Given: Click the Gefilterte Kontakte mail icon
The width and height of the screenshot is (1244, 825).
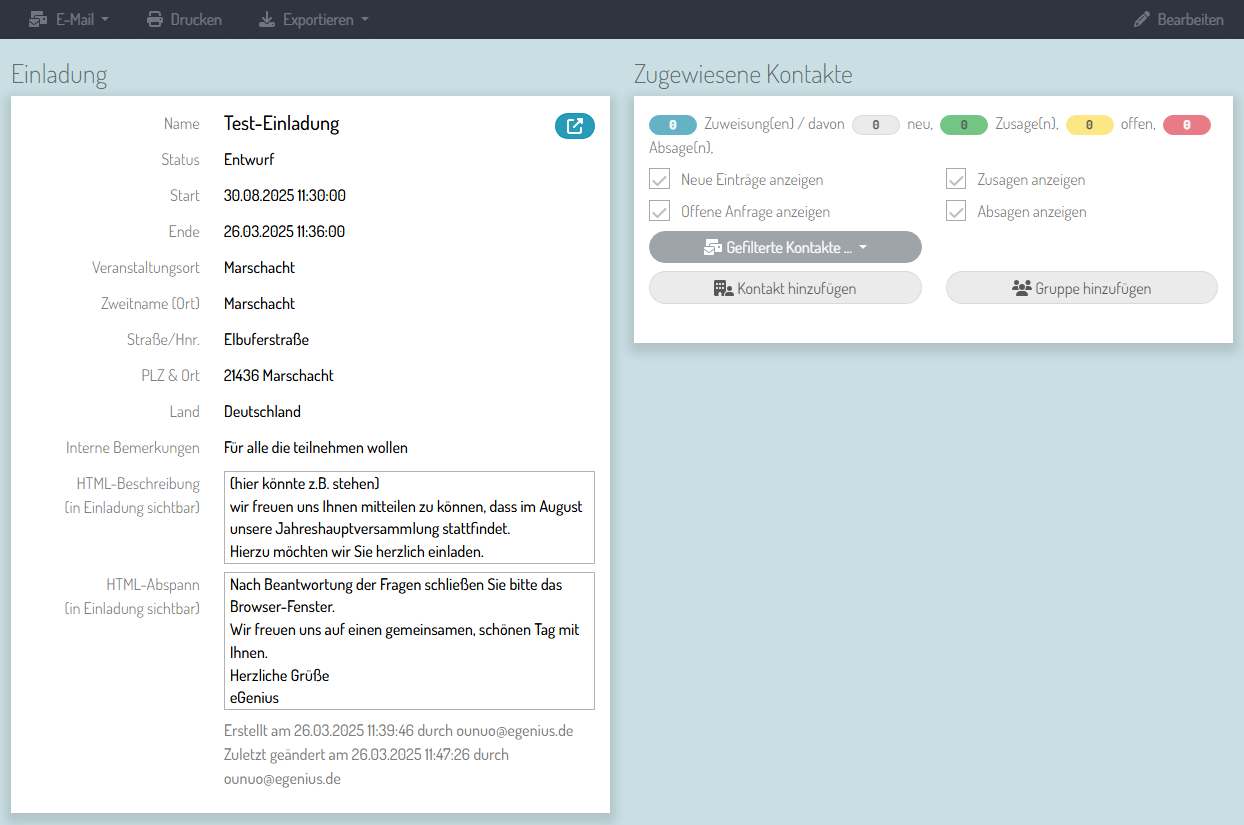Looking at the screenshot, I should tap(712, 247).
